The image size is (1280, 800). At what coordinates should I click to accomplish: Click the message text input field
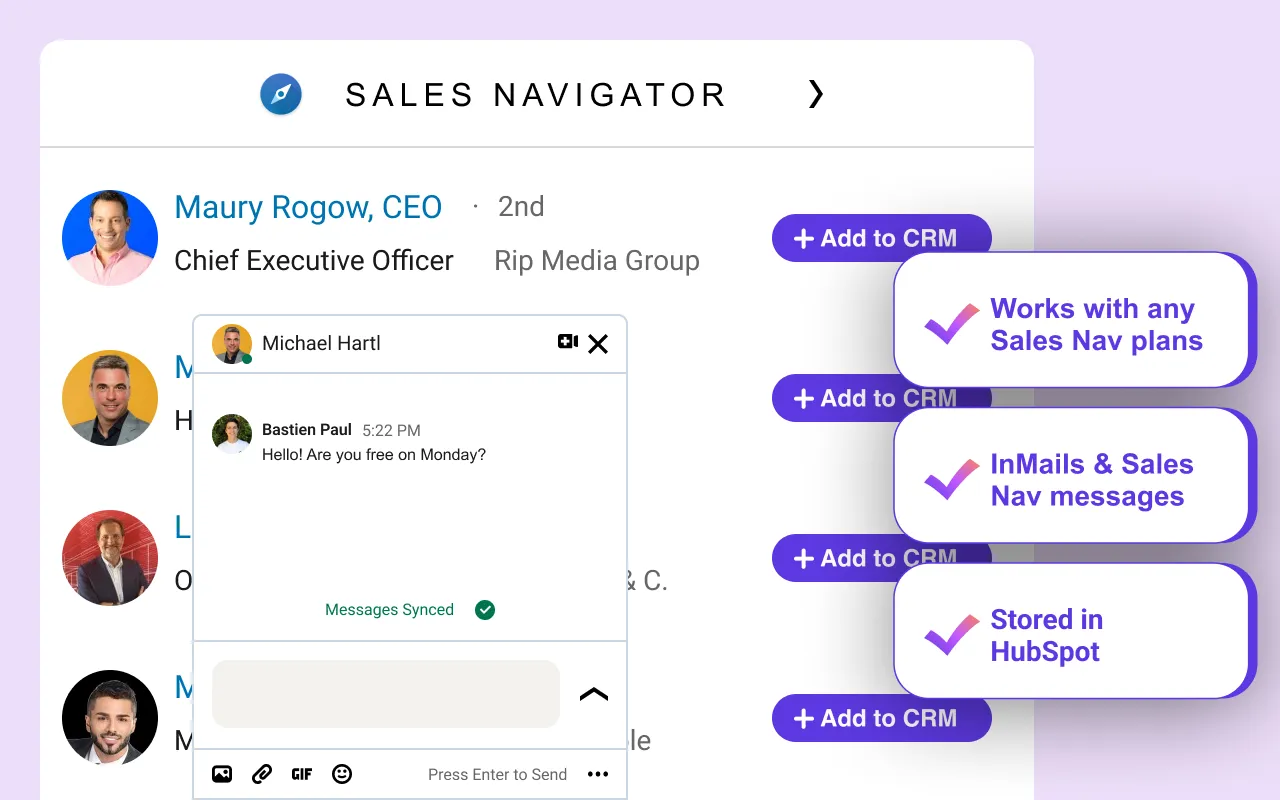tap(385, 694)
